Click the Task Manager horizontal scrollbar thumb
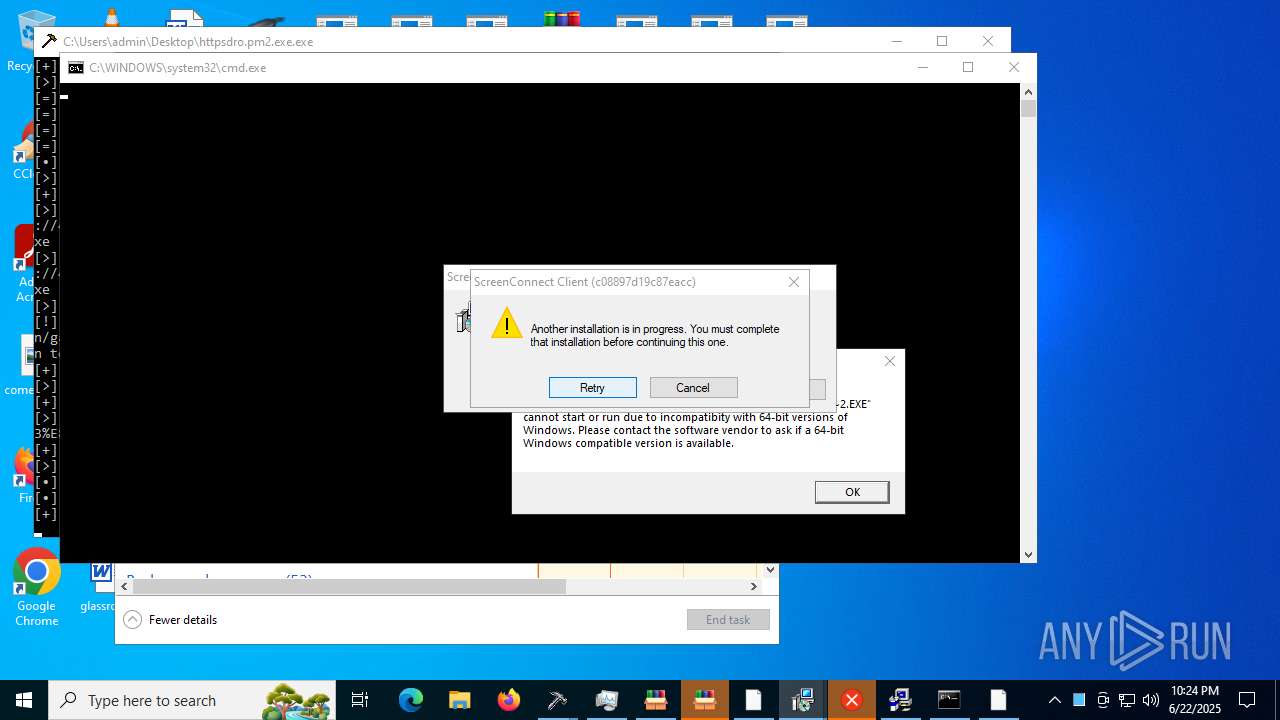The image size is (1280, 720). (349, 586)
